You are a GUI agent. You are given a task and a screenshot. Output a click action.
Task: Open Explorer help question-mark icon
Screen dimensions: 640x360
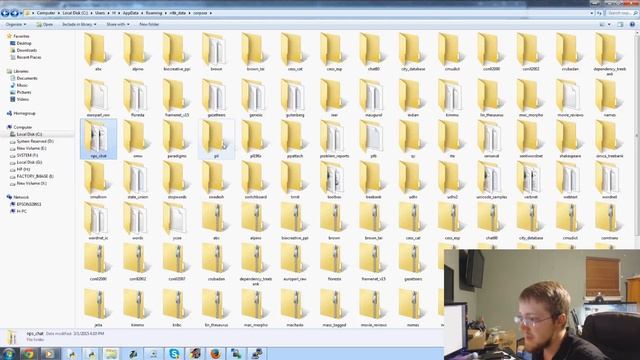632,24
